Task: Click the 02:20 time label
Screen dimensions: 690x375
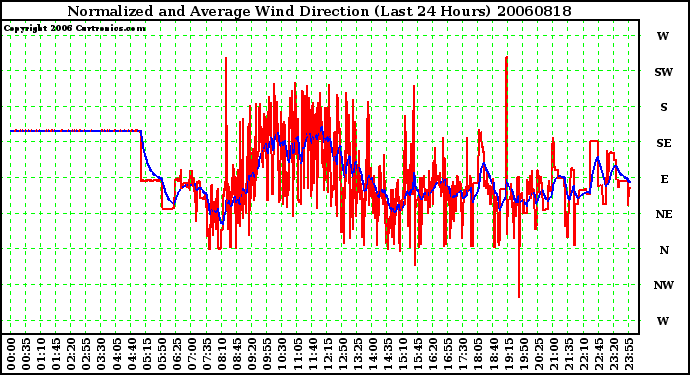Action: click(x=71, y=354)
